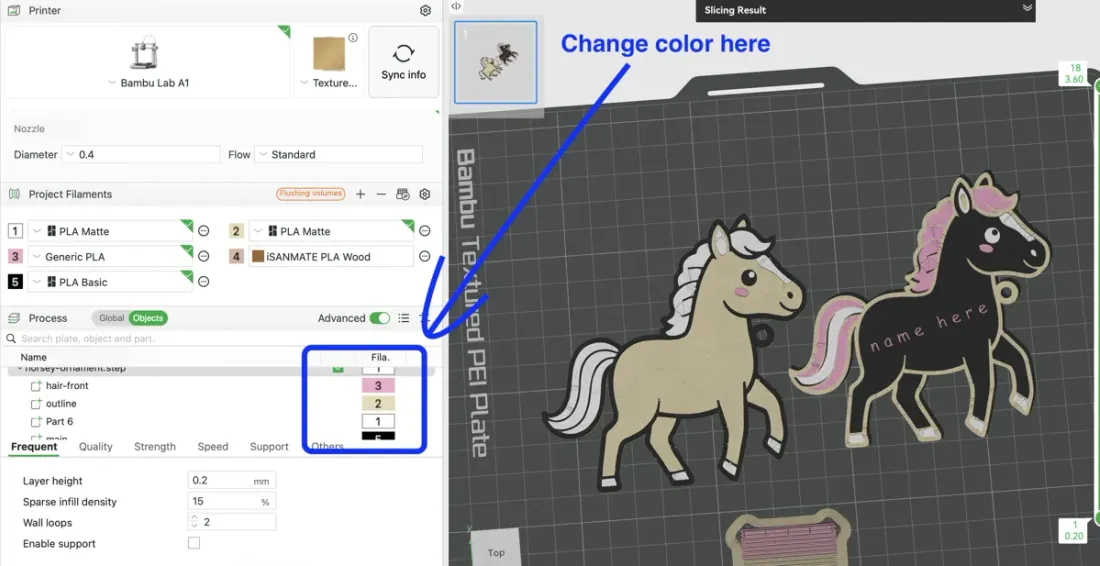Image resolution: width=1100 pixels, height=566 pixels.
Task: Open printer settings gear icon
Action: pyautogui.click(x=425, y=11)
